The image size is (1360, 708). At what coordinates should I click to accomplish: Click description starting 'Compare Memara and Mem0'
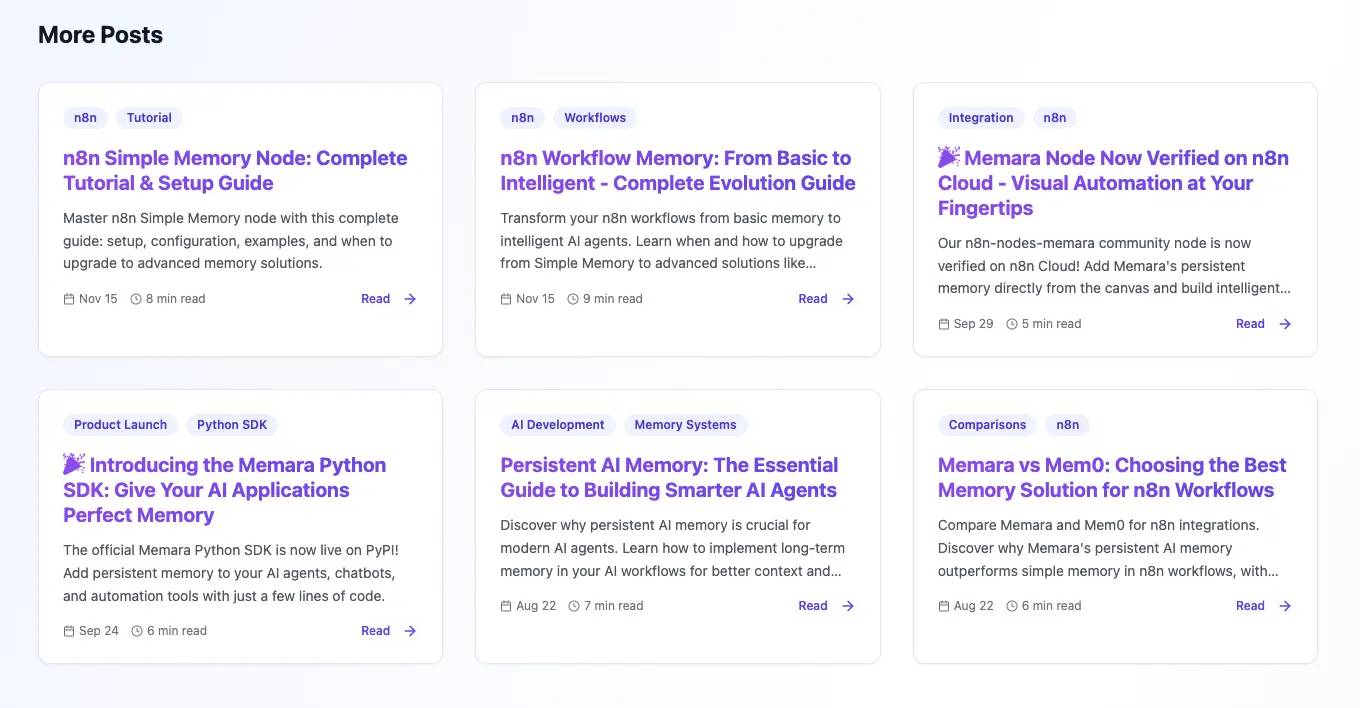pyautogui.click(x=1108, y=548)
